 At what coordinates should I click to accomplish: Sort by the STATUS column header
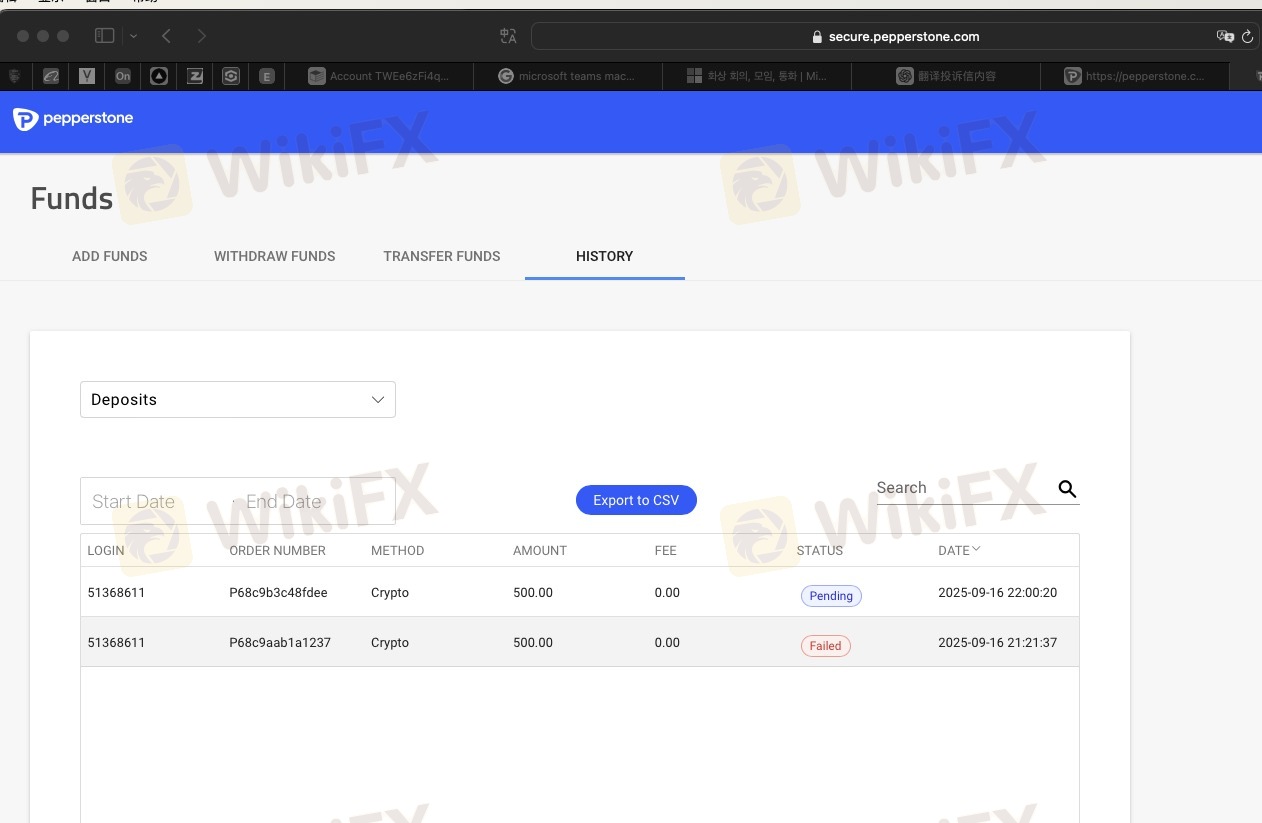820,550
